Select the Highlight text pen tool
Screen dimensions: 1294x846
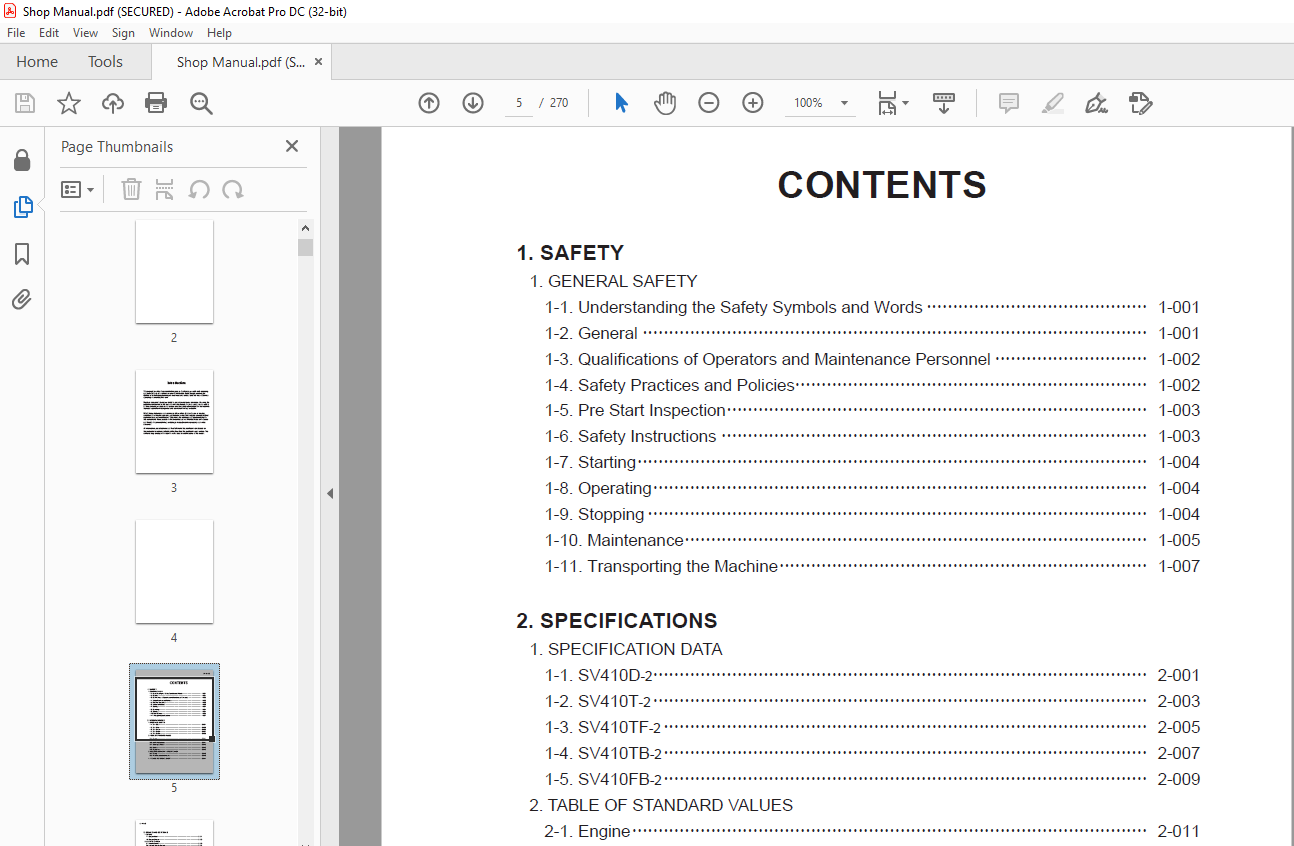[1052, 103]
